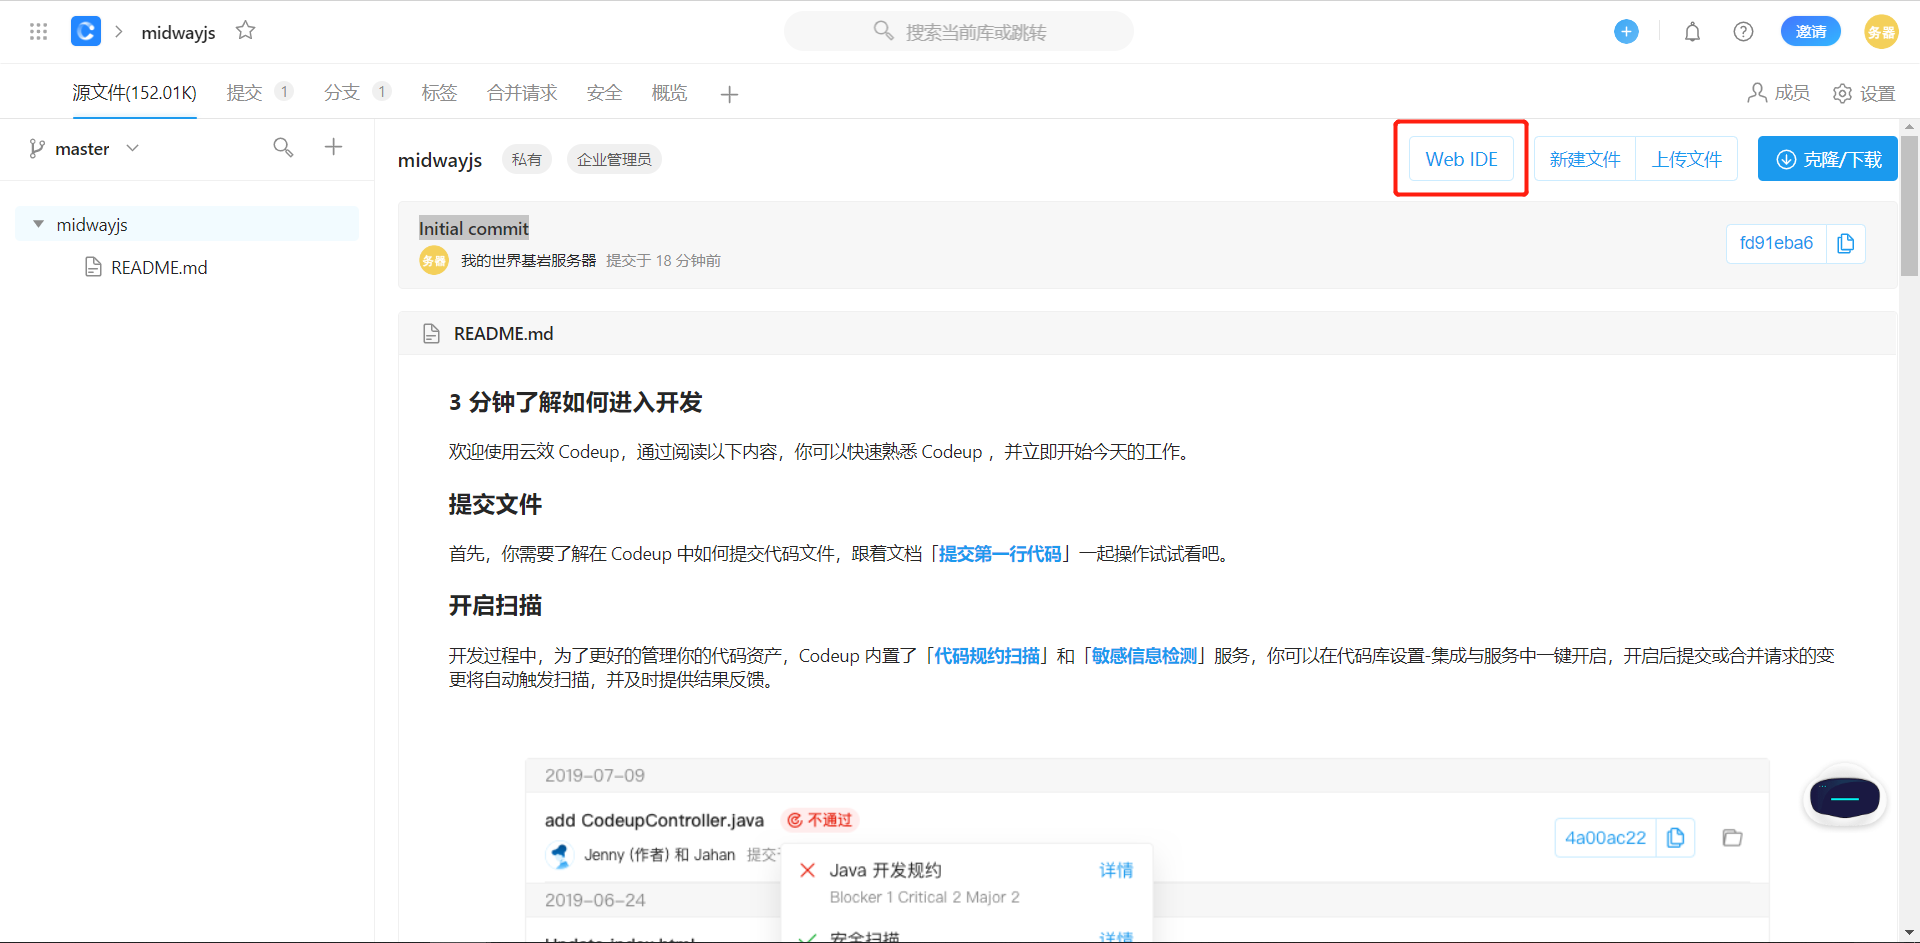Add new item with sidebar plus icon
Image resolution: width=1920 pixels, height=943 pixels.
[333, 147]
